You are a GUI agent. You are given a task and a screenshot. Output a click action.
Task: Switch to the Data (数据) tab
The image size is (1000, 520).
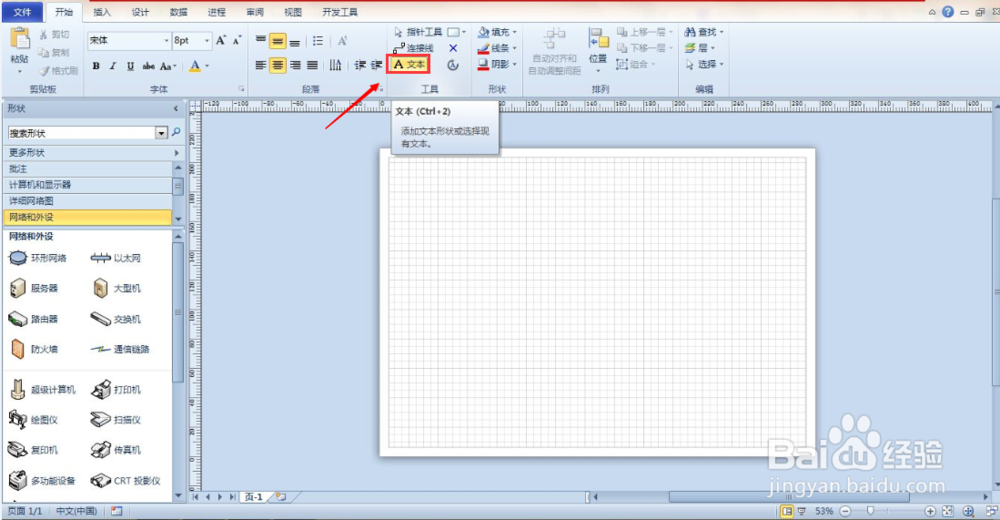[179, 12]
